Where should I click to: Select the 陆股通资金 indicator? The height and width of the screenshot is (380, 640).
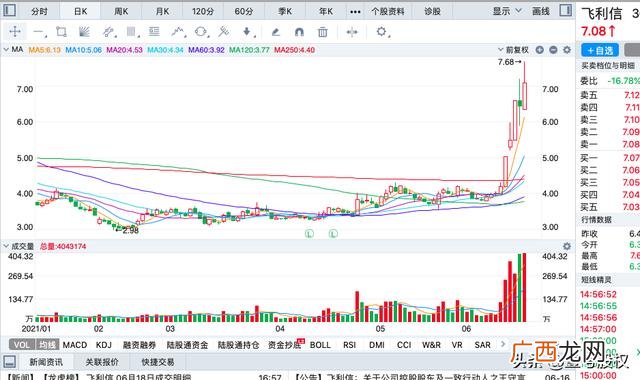(187, 345)
